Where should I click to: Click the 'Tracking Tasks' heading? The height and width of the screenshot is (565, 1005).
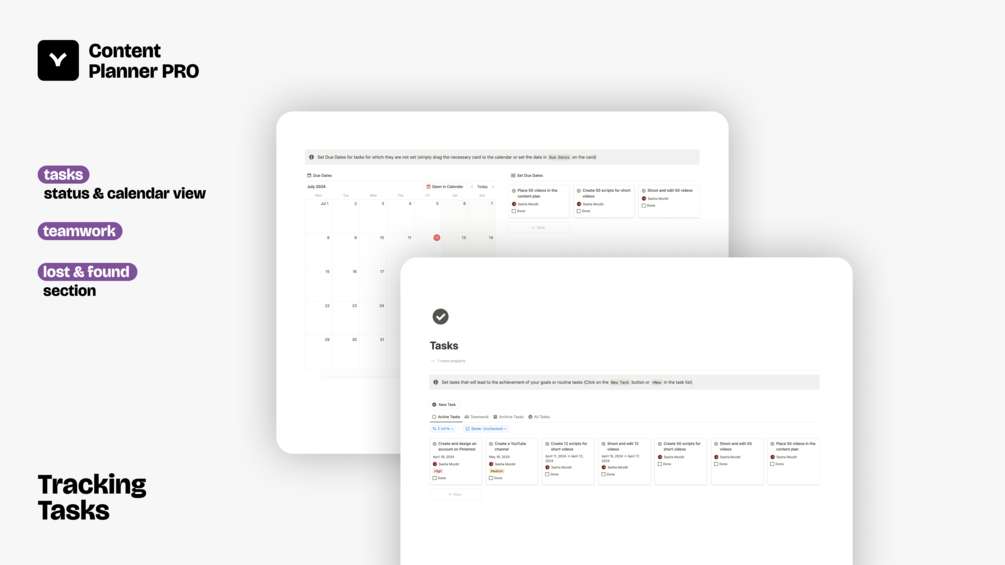(92, 497)
